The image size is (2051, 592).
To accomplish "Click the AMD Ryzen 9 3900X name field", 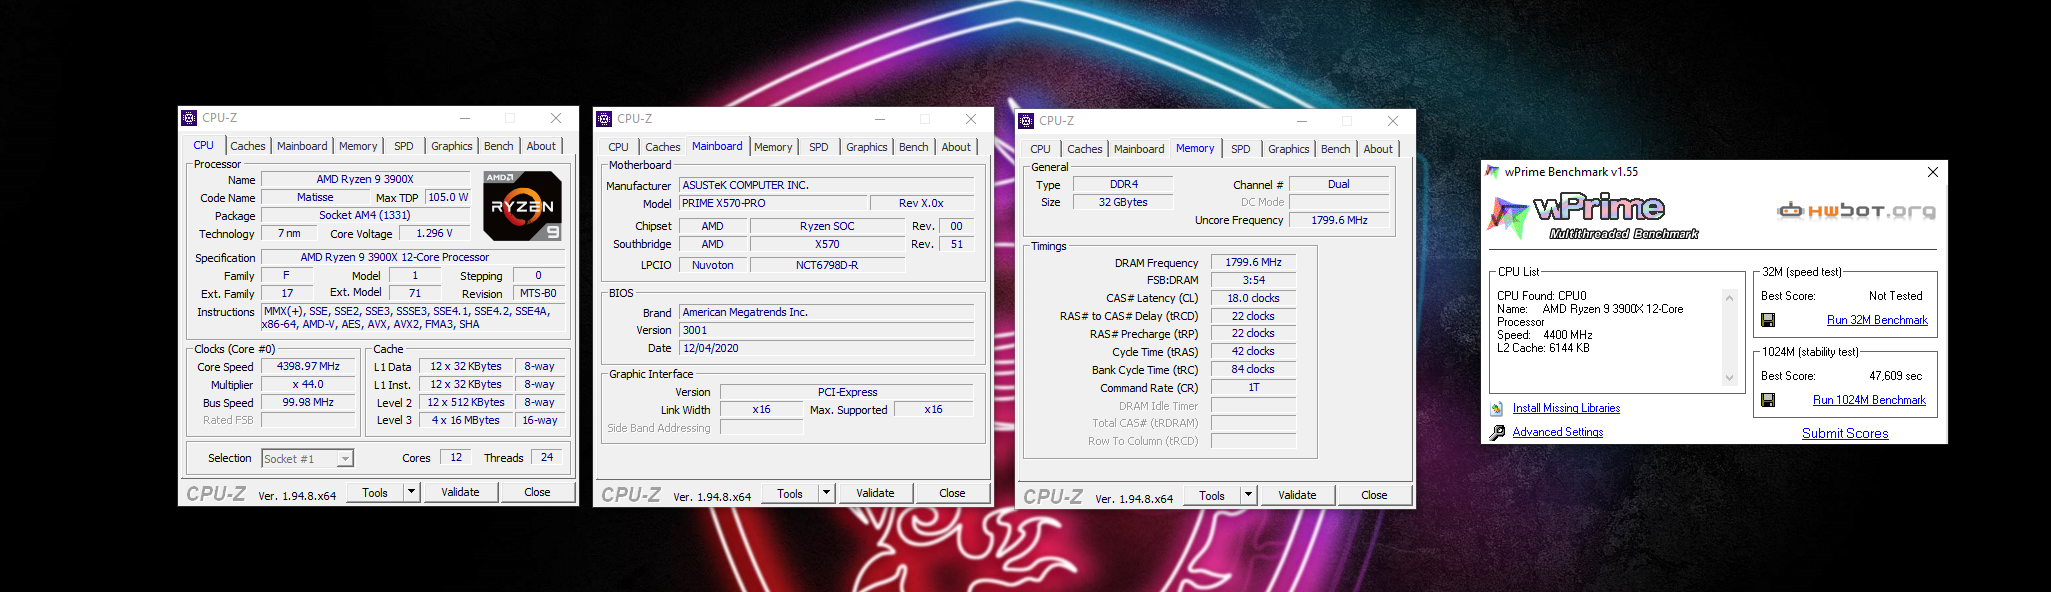I will pyautogui.click(x=365, y=179).
